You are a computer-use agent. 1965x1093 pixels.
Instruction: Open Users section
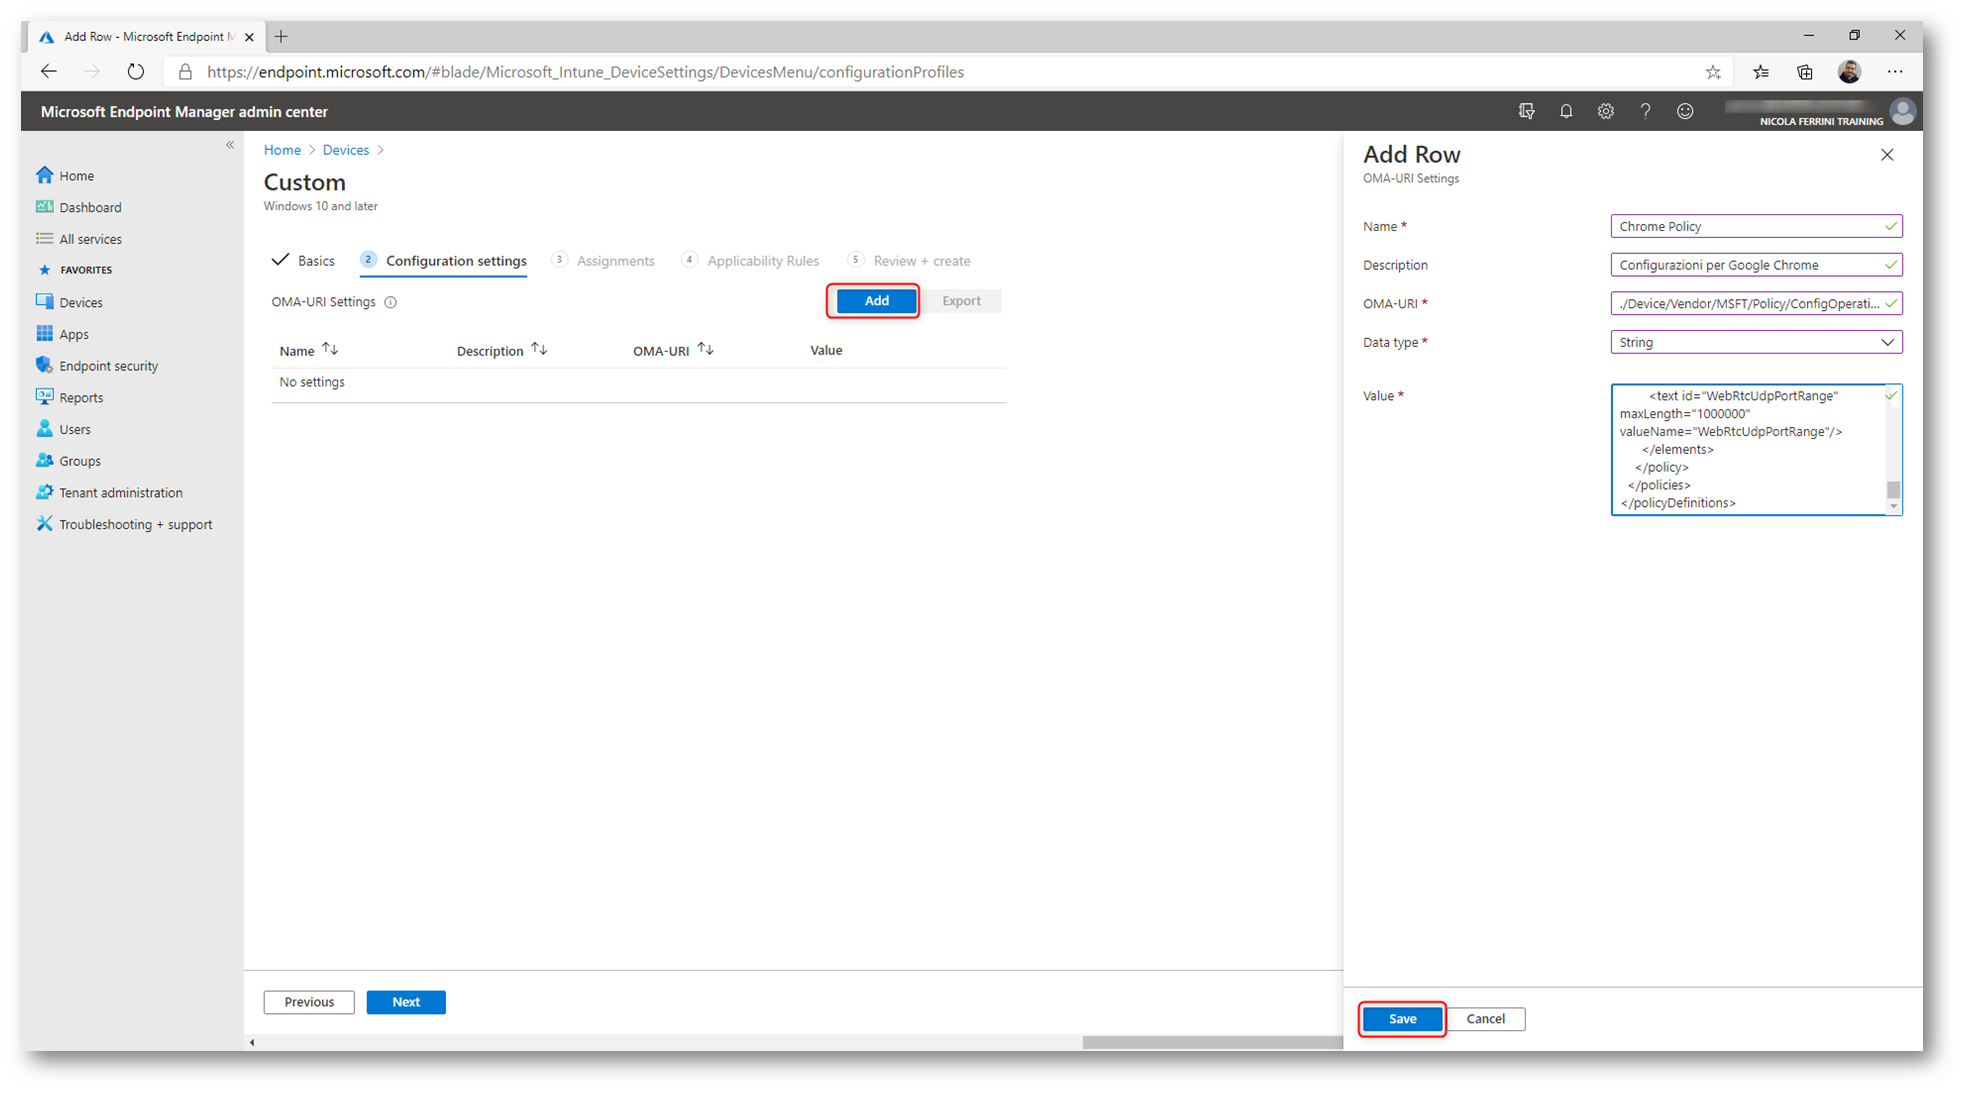tap(64, 429)
